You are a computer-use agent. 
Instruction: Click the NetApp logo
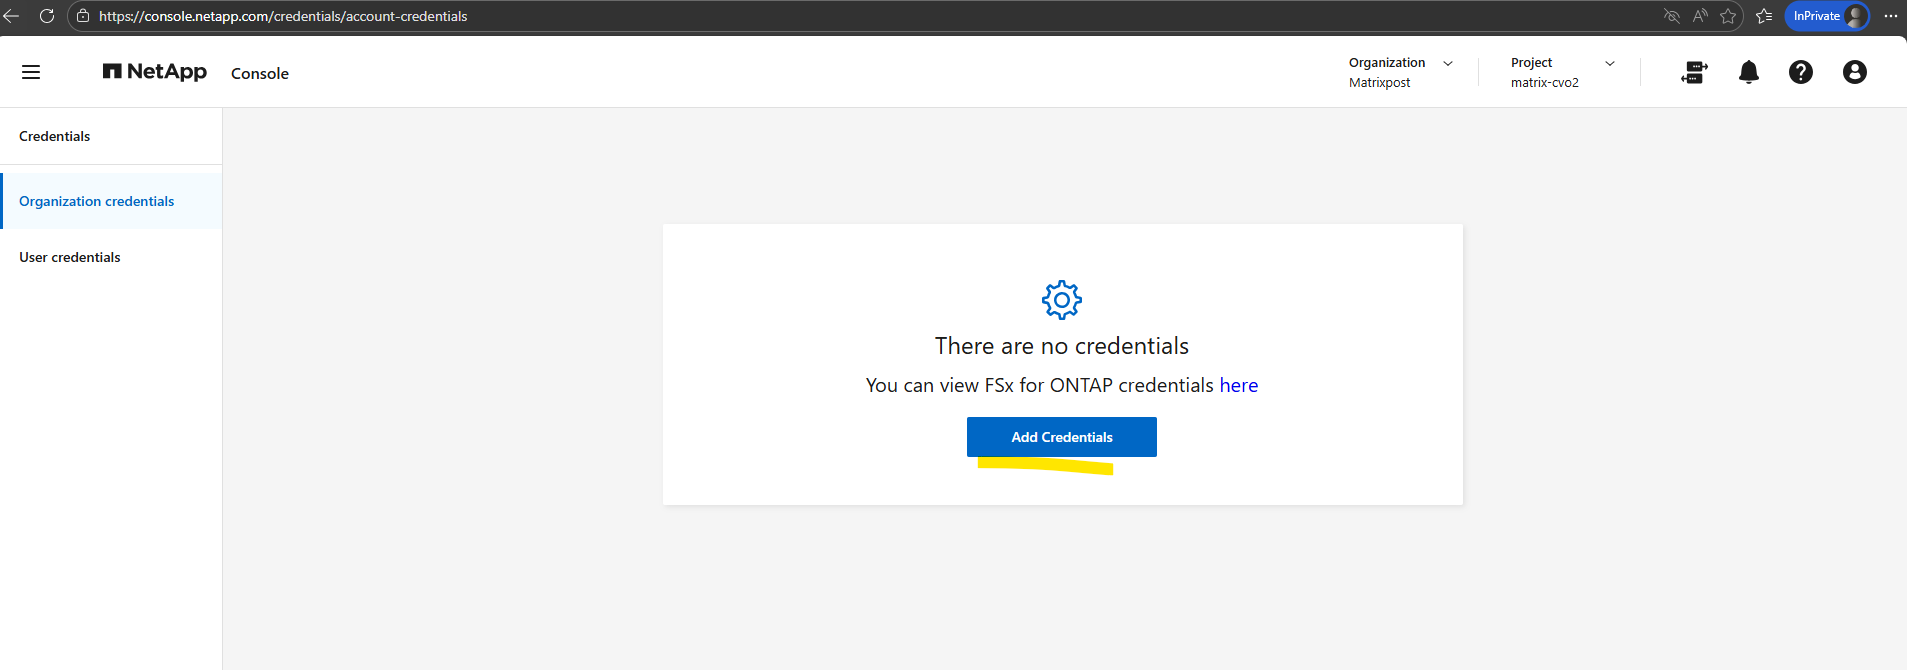point(155,72)
